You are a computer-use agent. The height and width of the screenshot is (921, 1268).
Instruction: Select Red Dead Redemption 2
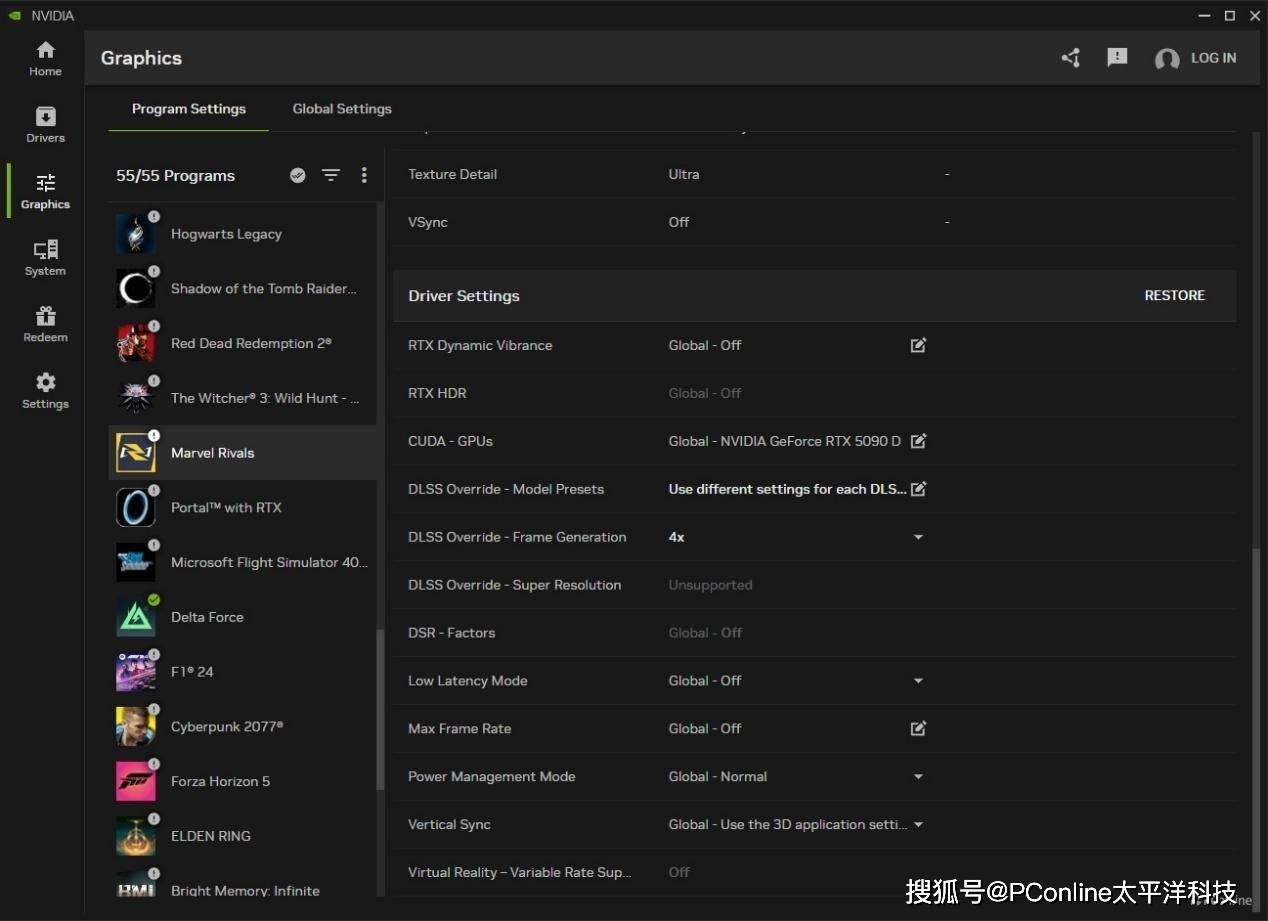(x=243, y=343)
